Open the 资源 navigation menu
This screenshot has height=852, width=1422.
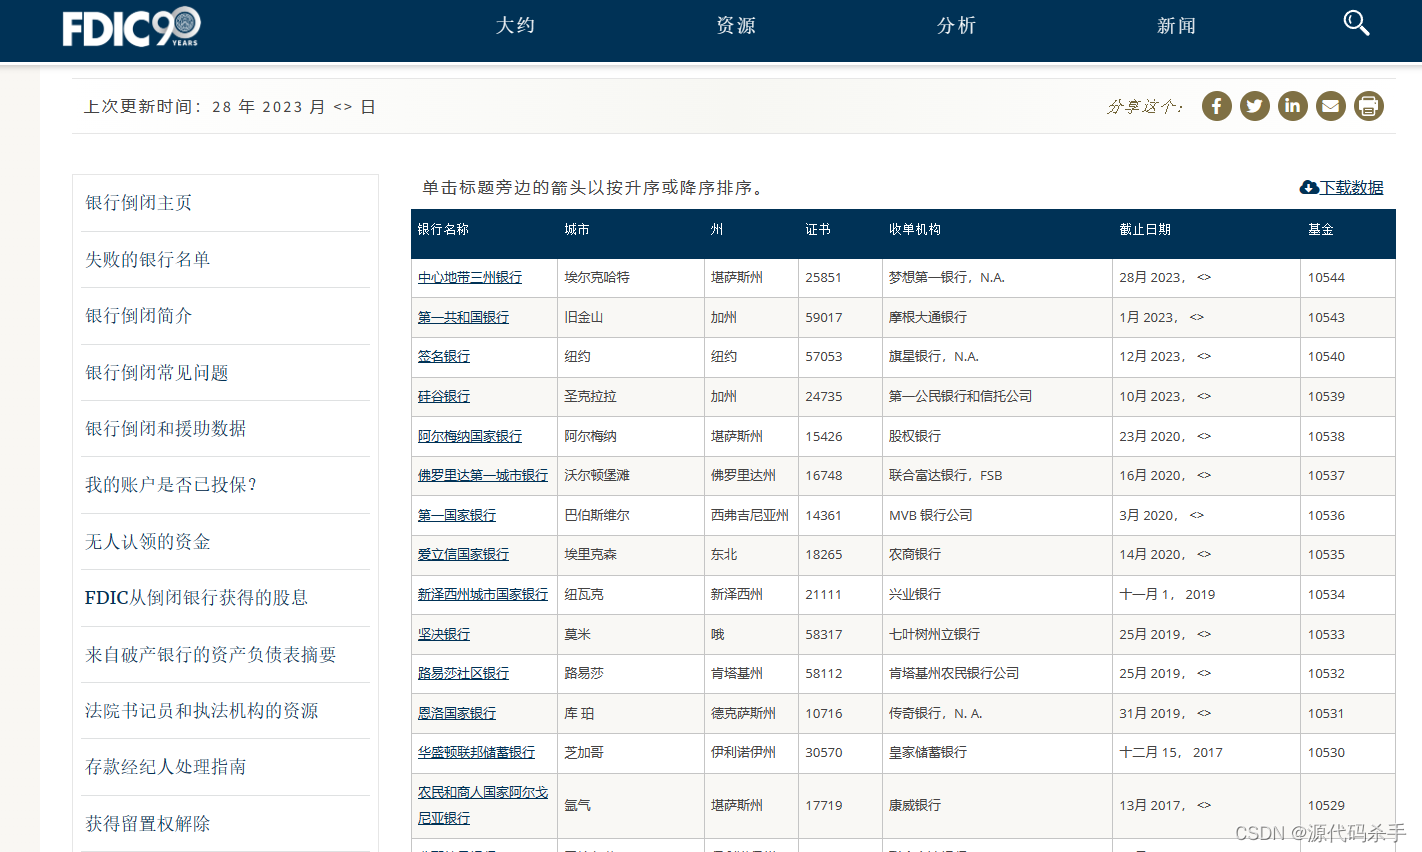736,25
